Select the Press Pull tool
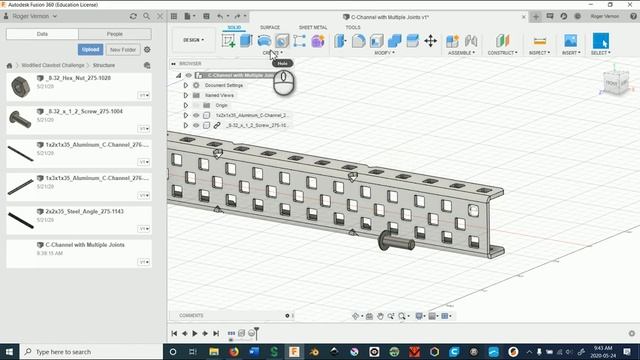Image resolution: width=640 pixels, height=360 pixels. click(340, 41)
